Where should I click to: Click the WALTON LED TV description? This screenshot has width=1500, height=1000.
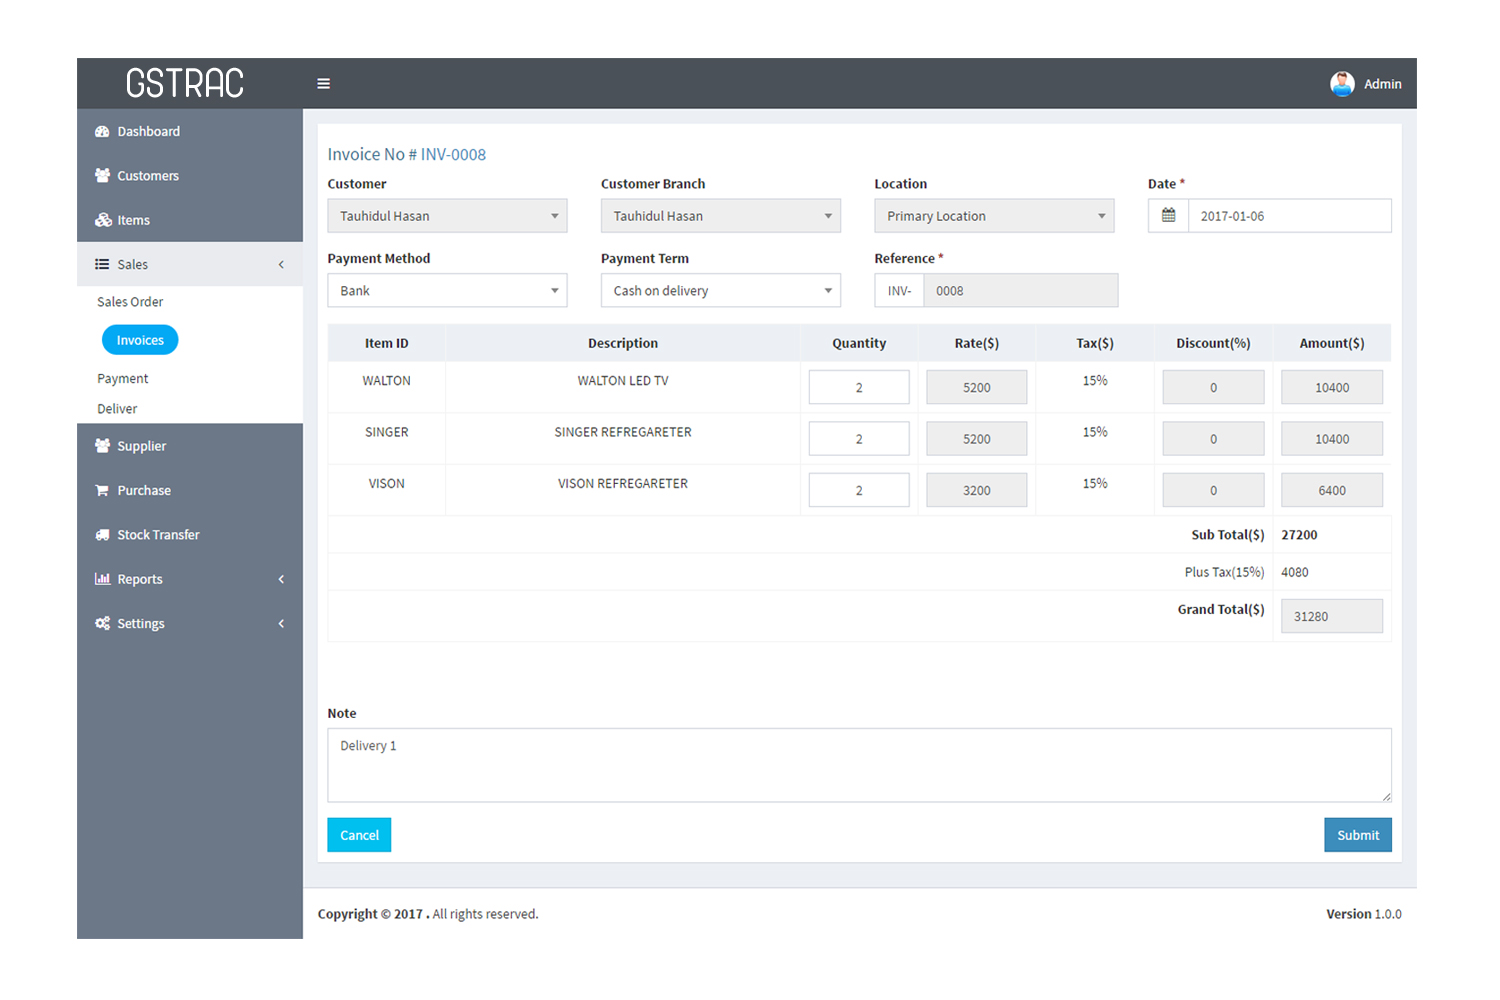[x=623, y=381]
